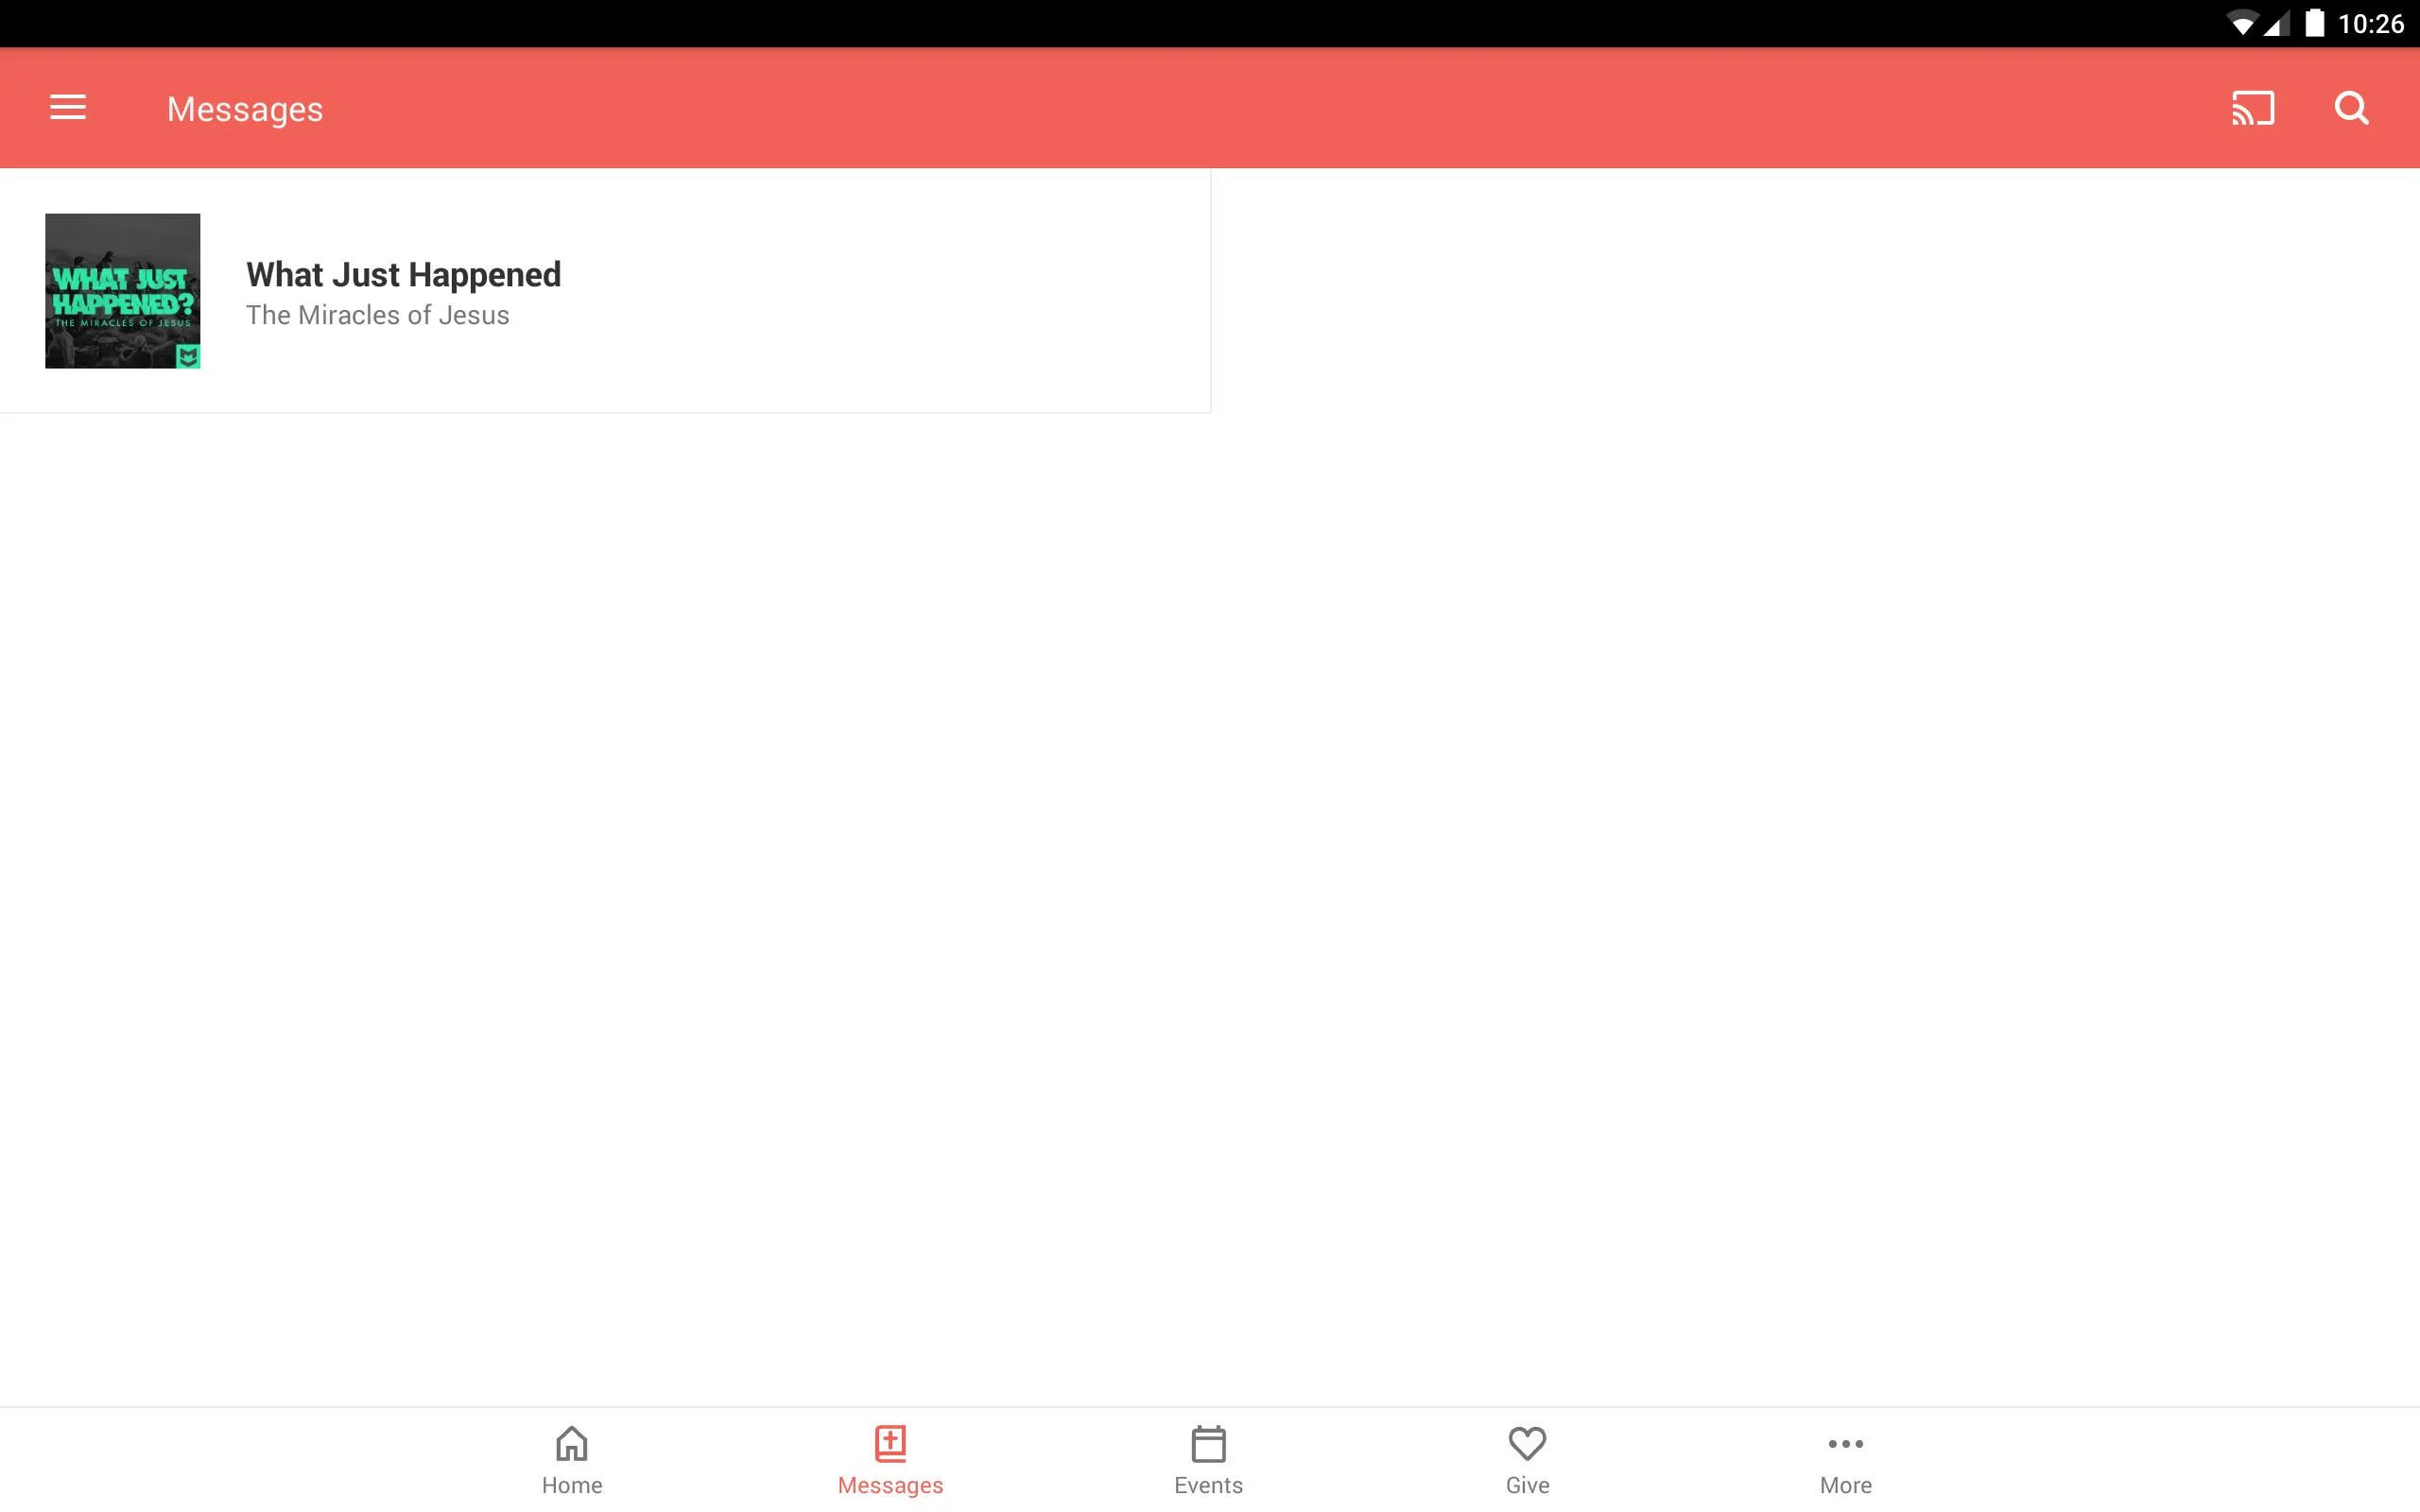The width and height of the screenshot is (2420, 1512).
Task: Click The Miracles of Jesus subtitle
Action: 376,316
